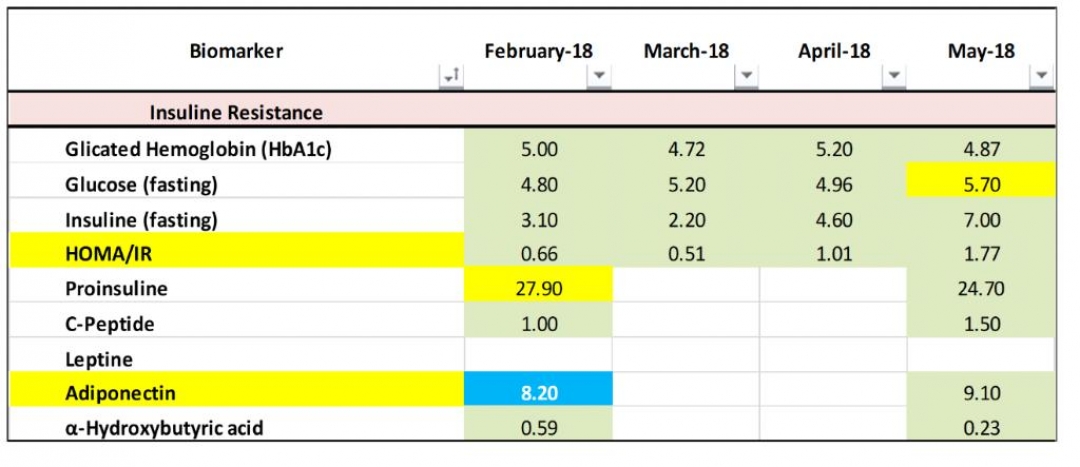Select the Biomarker header cell
The height and width of the screenshot is (467, 1080).
[236, 52]
